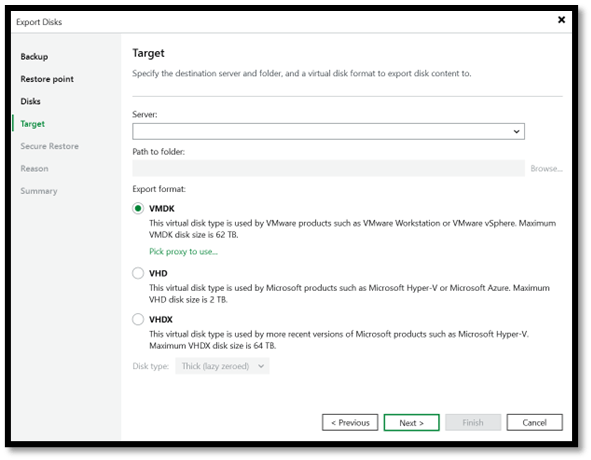591x460 pixels.
Task: Open the Reason wizard step
Action: click(34, 169)
